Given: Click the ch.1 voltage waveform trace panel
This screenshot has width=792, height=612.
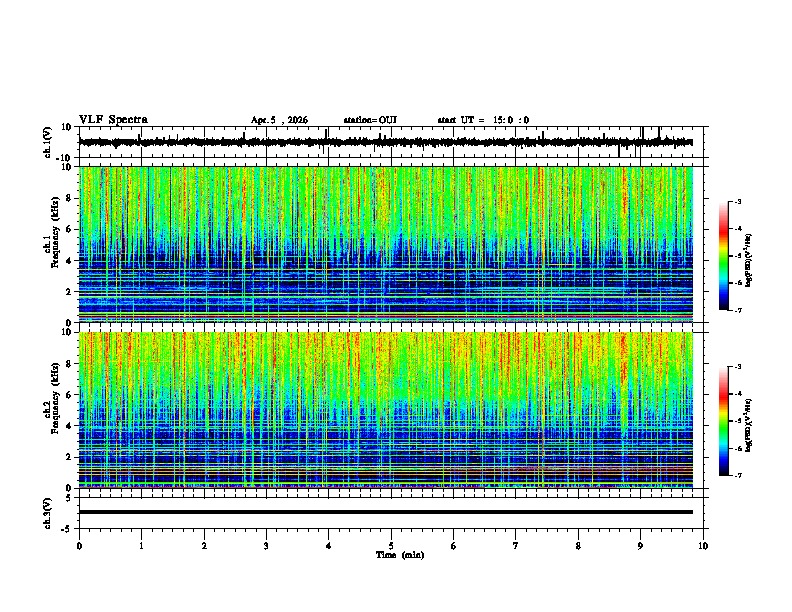Looking at the screenshot, I should coord(391,142).
